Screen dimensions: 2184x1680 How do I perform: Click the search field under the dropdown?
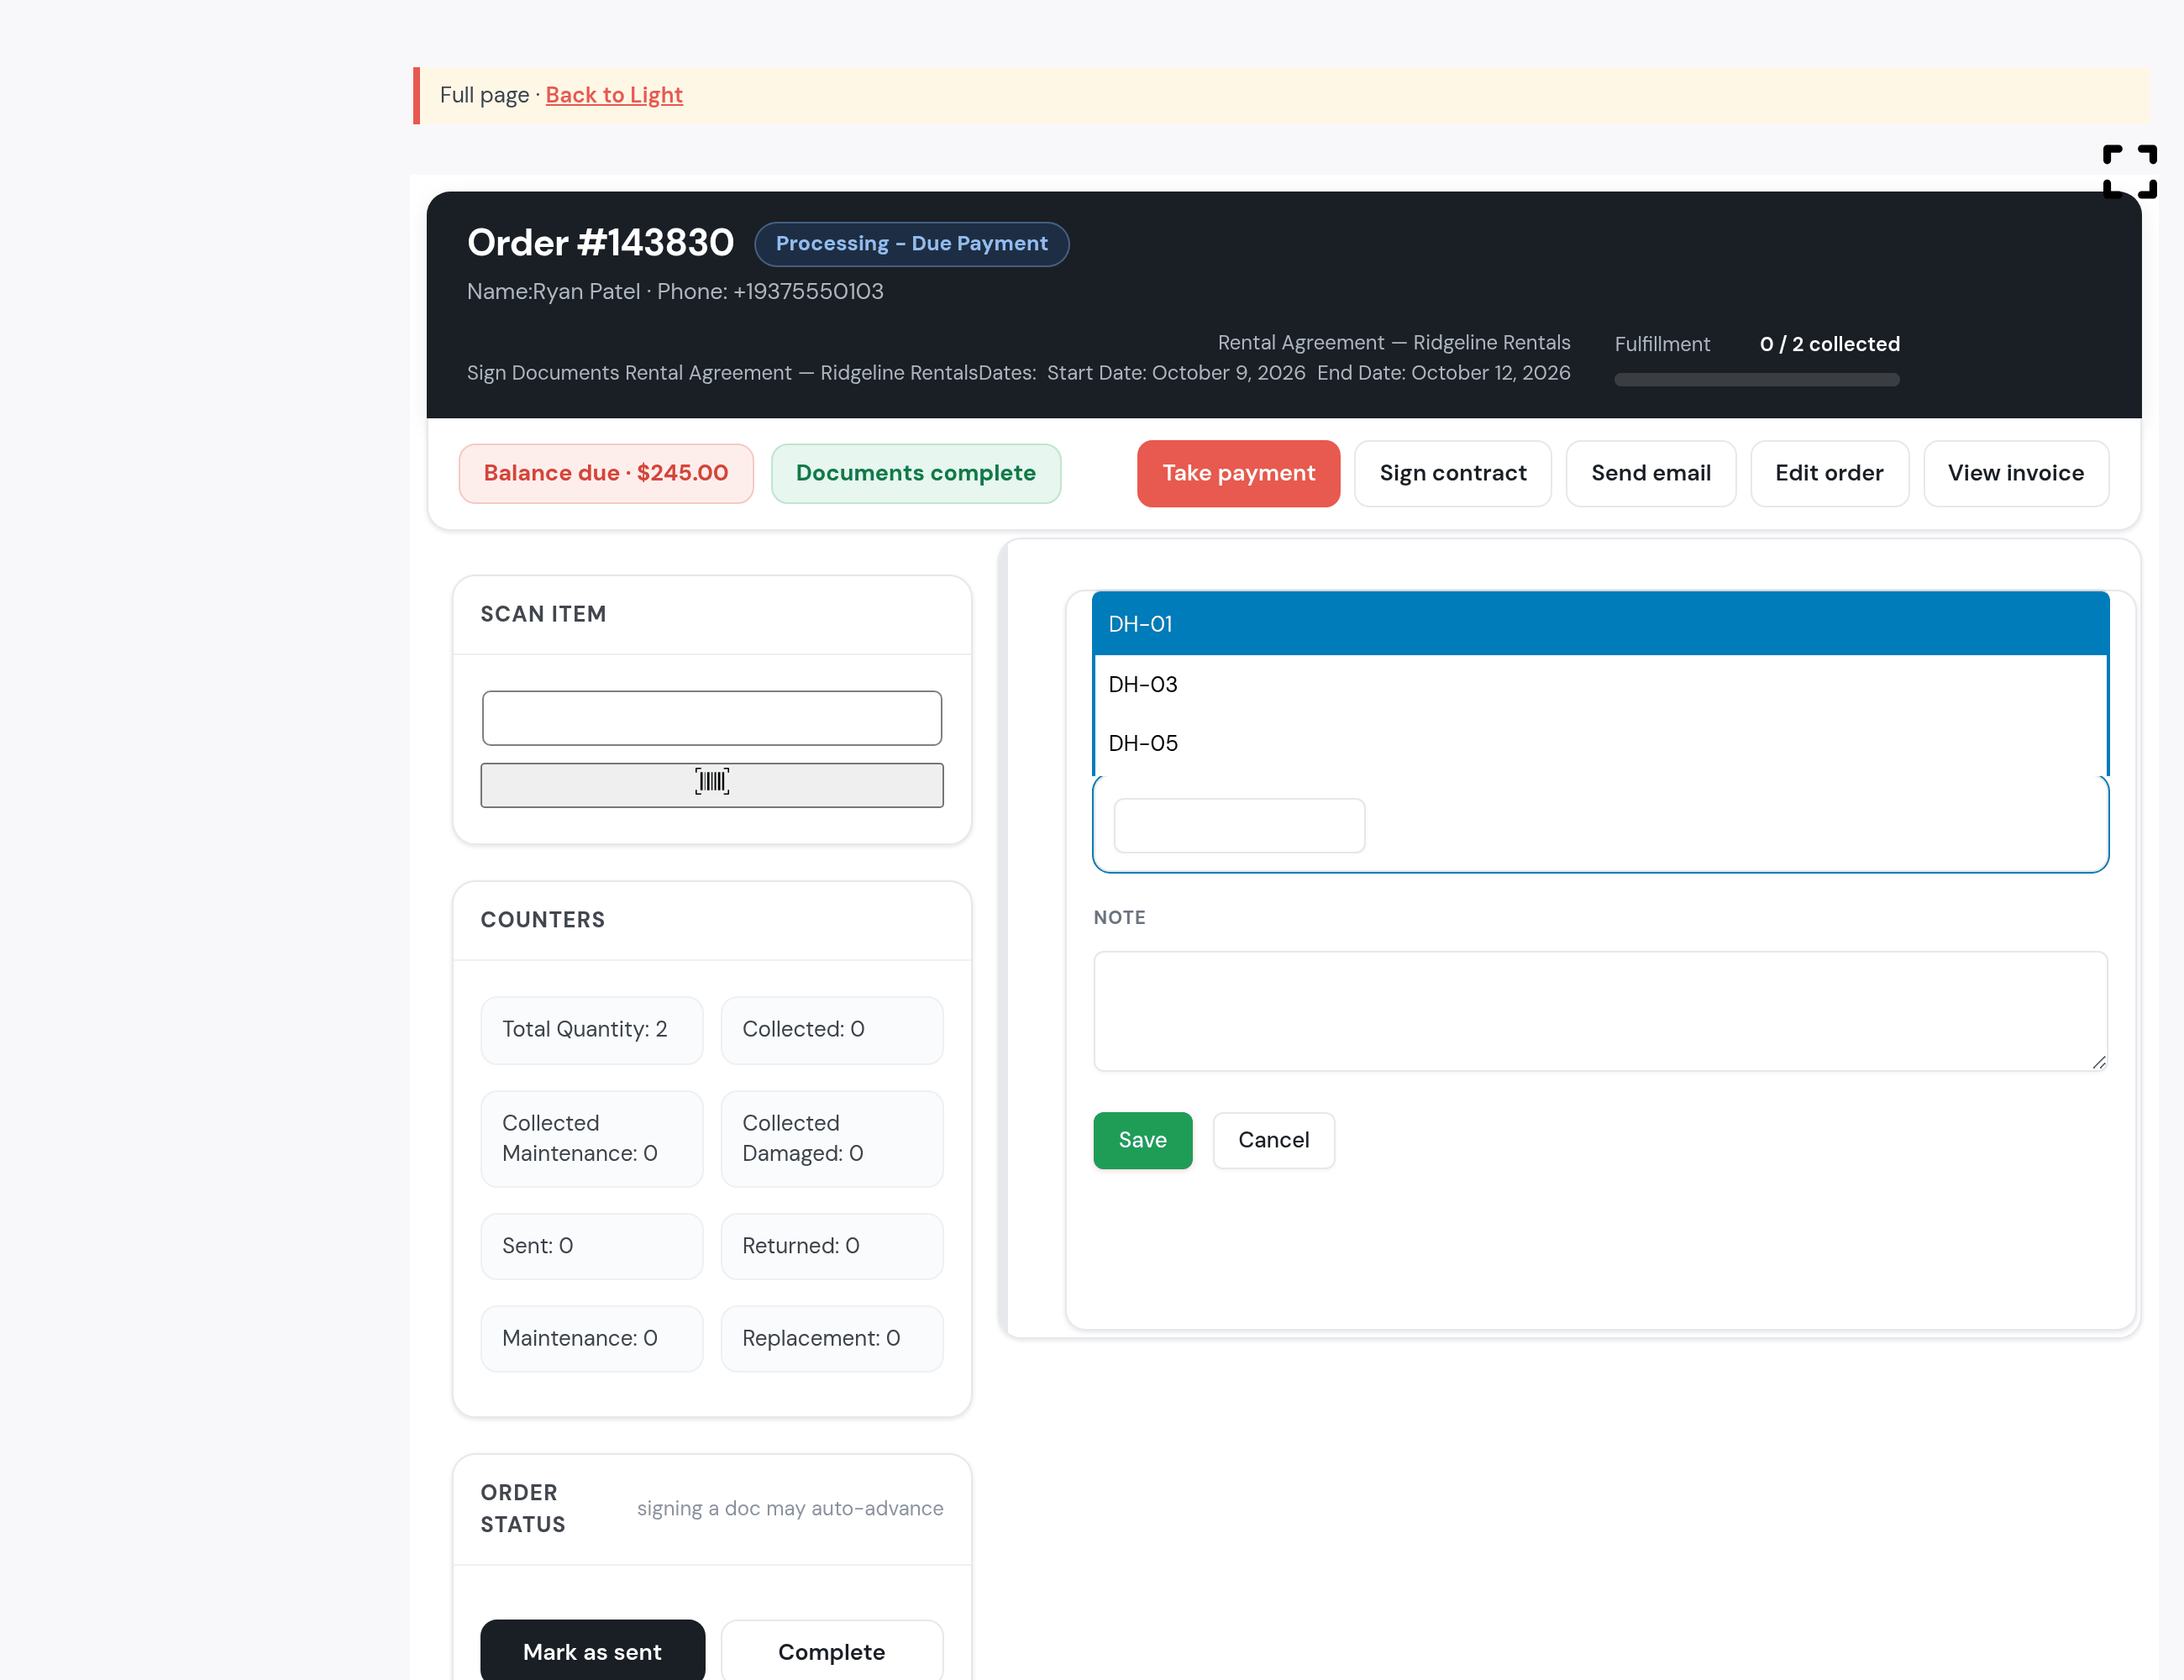(x=1239, y=826)
